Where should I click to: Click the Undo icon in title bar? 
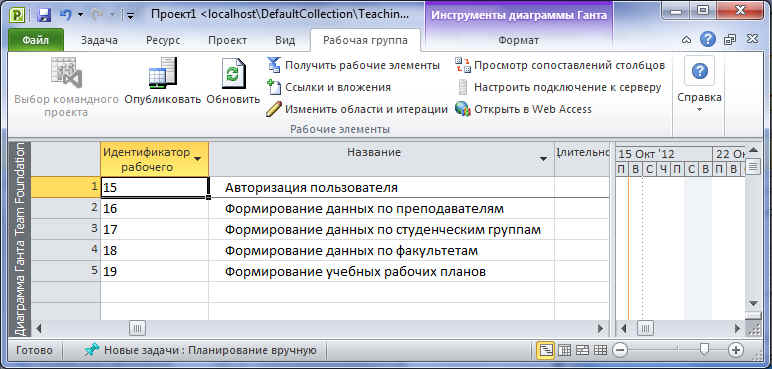66,15
